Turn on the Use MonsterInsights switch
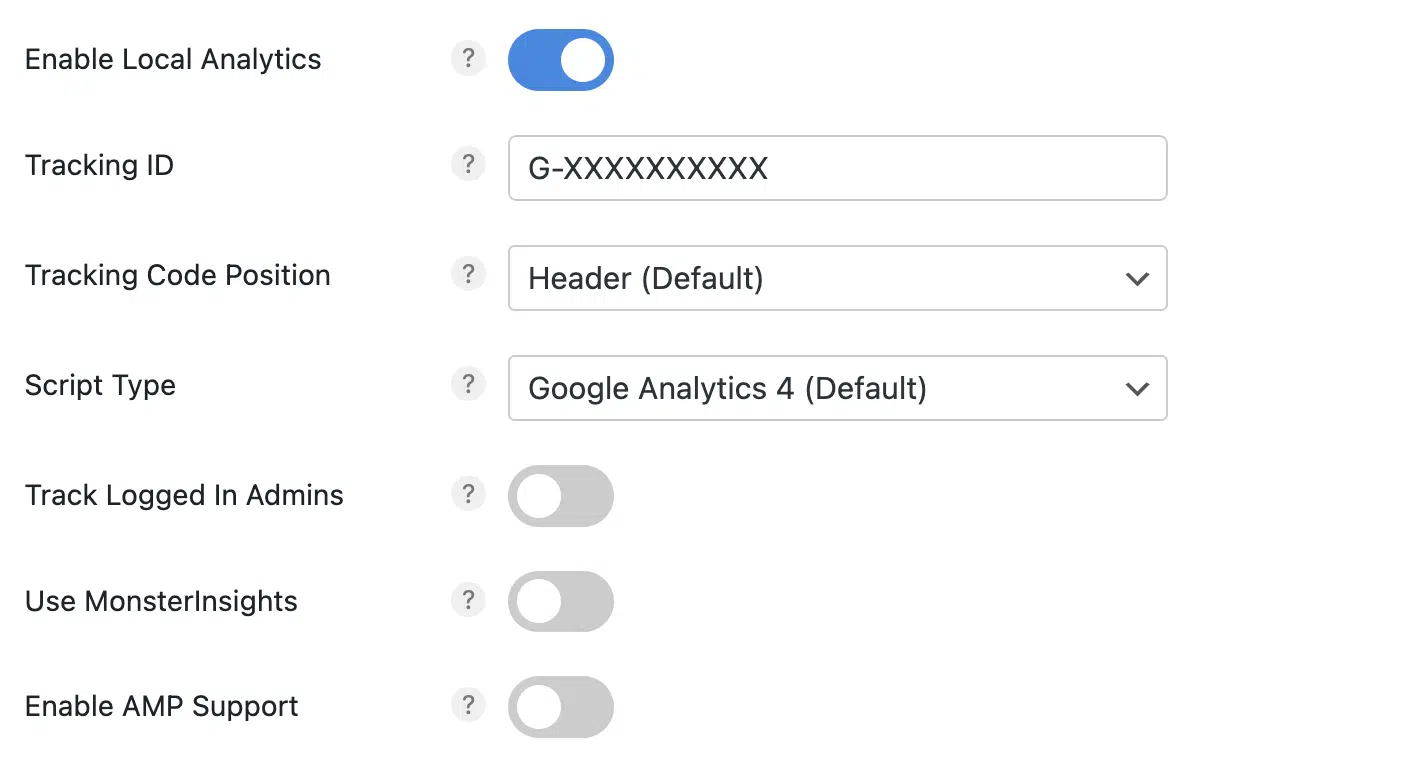 point(561,601)
